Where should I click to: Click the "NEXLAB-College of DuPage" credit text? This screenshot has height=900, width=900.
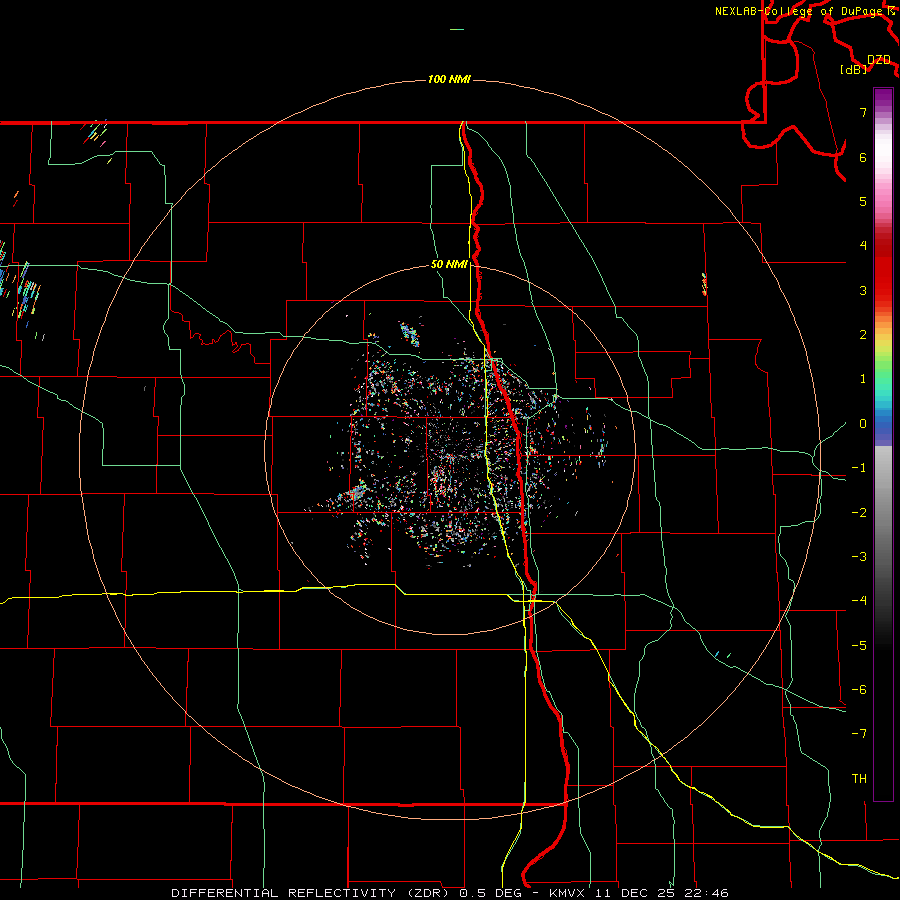[x=798, y=11]
